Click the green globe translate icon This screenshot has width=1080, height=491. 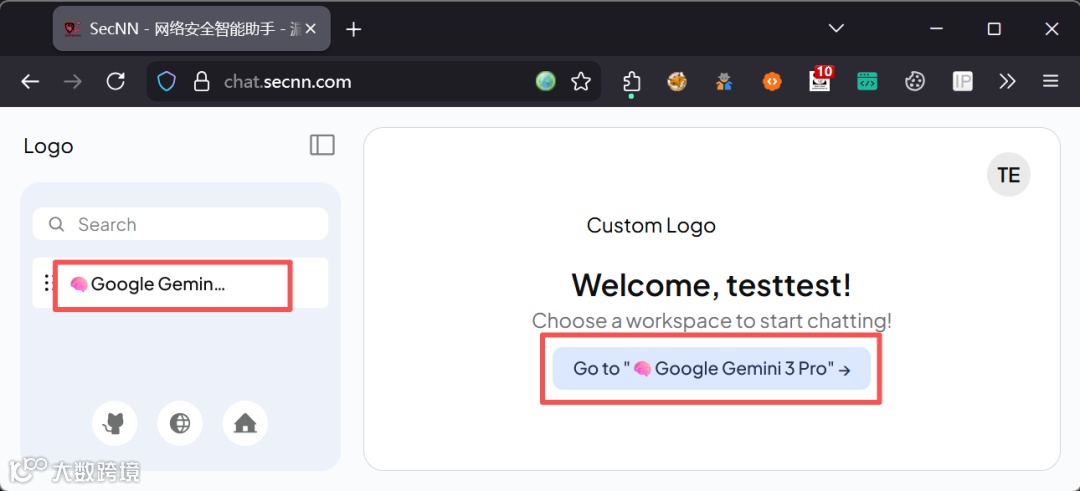(x=546, y=82)
